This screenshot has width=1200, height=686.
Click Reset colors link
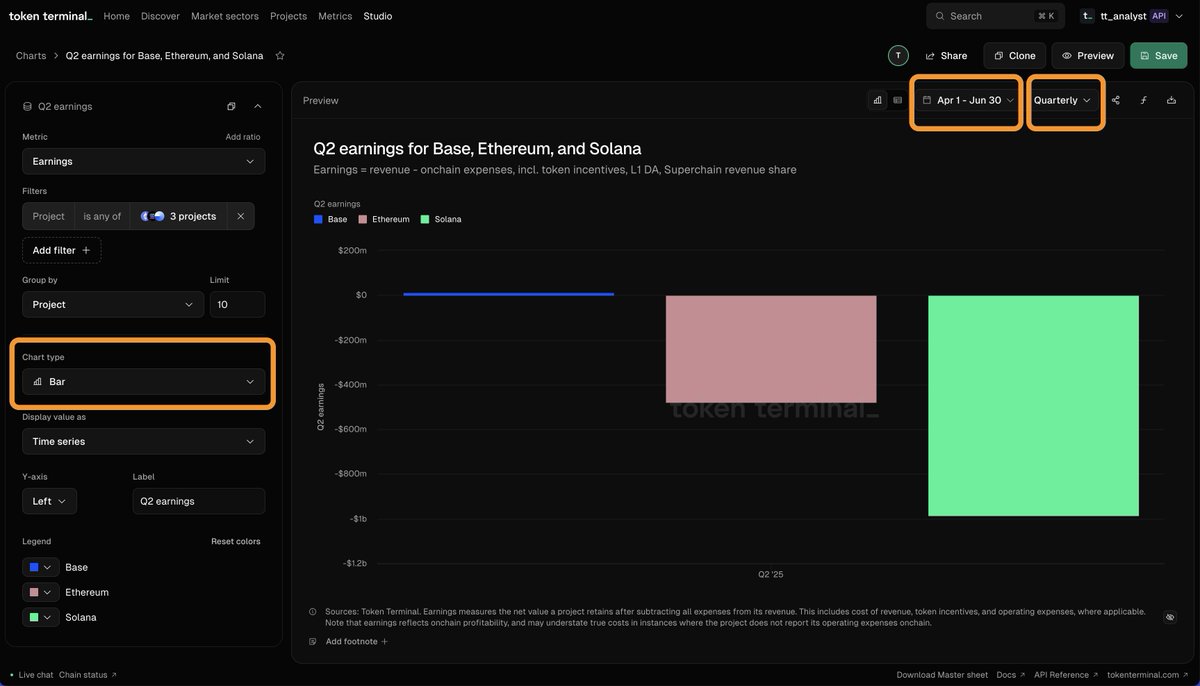(x=236, y=541)
